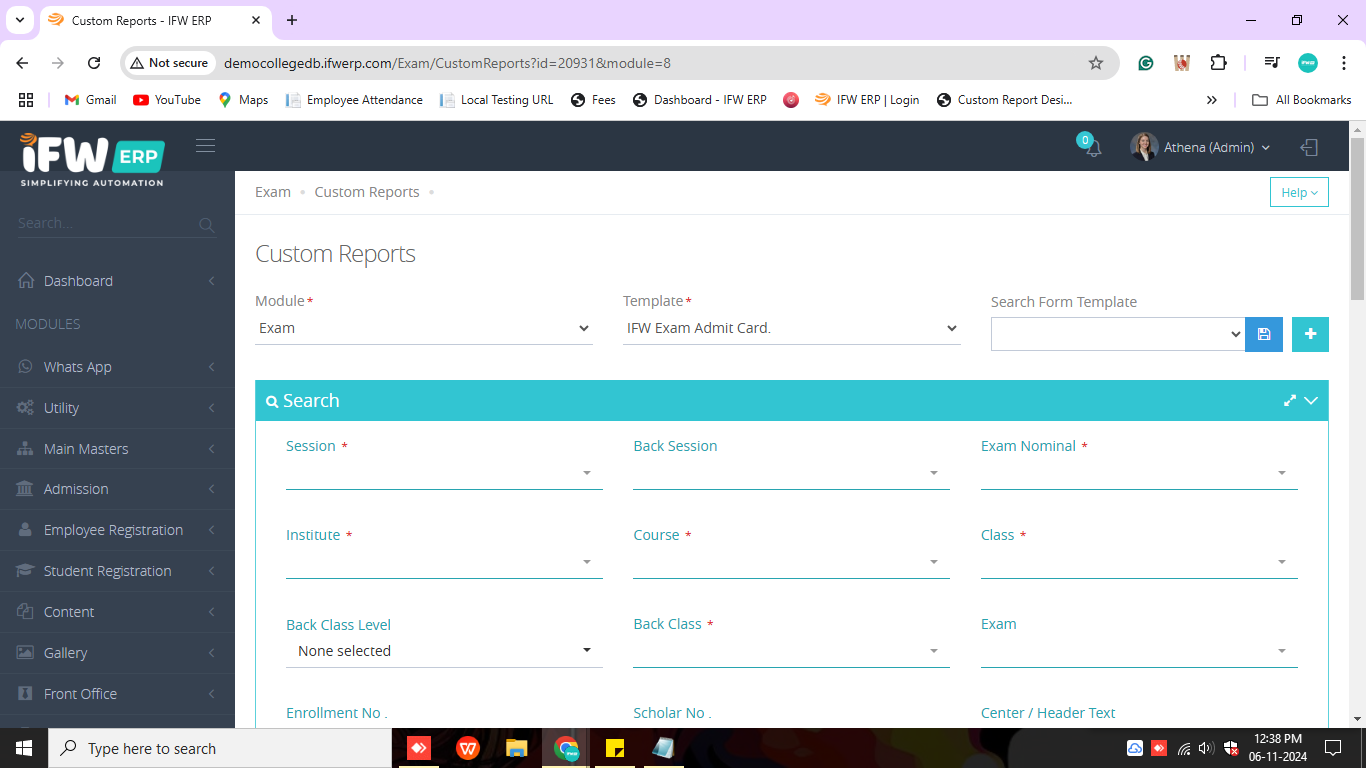Open Dashboard in the sidebar
The width and height of the screenshot is (1366, 768).
click(x=117, y=281)
